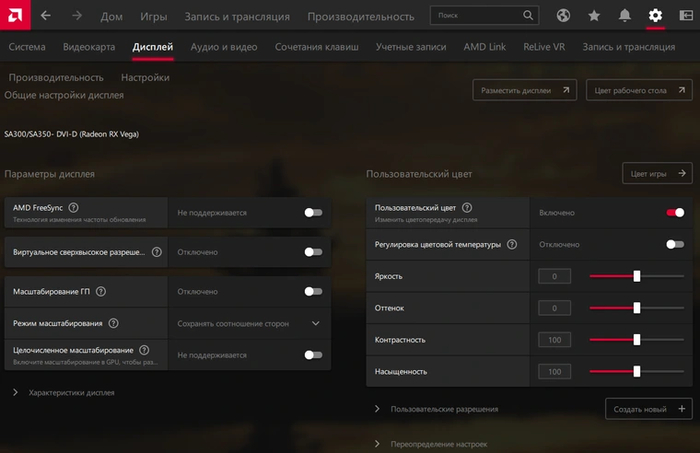Image resolution: width=700 pixels, height=453 pixels.
Task: Enable Регулировка цветовой температуры toggle
Action: 675,244
